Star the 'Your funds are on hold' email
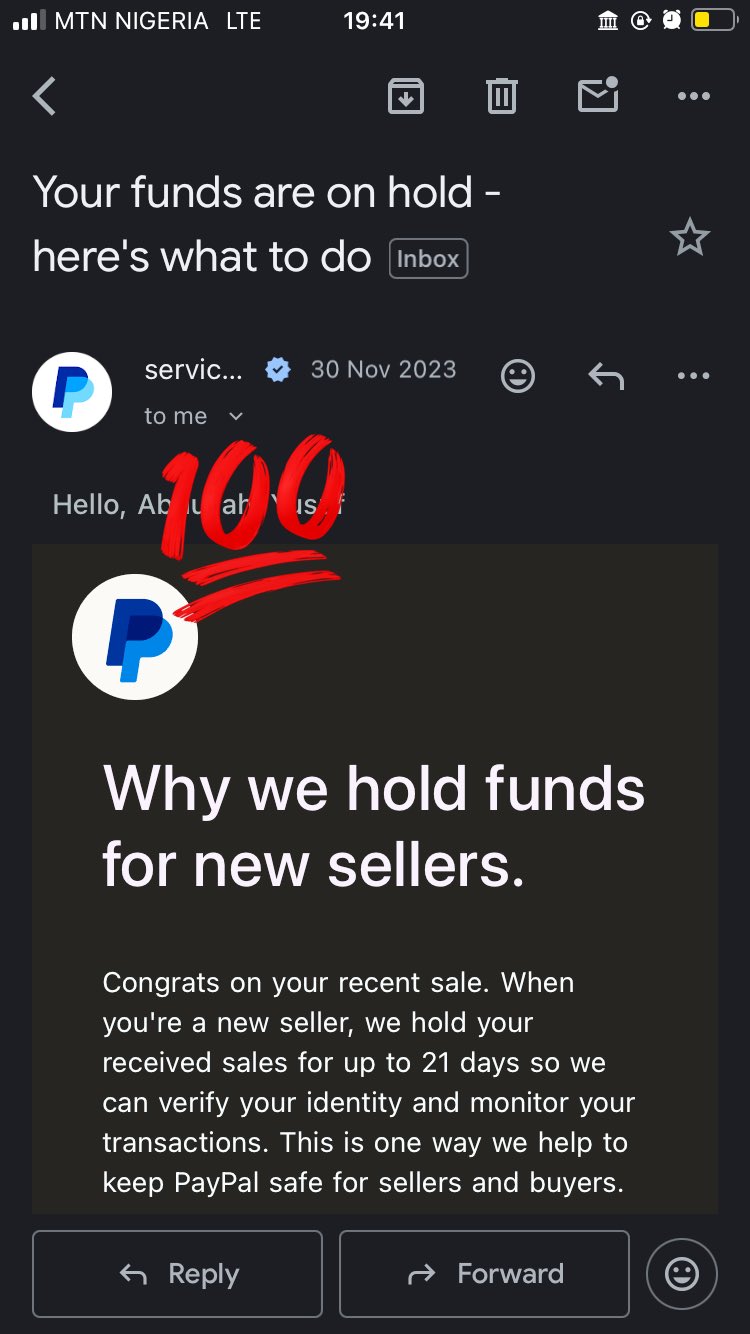 click(x=689, y=238)
